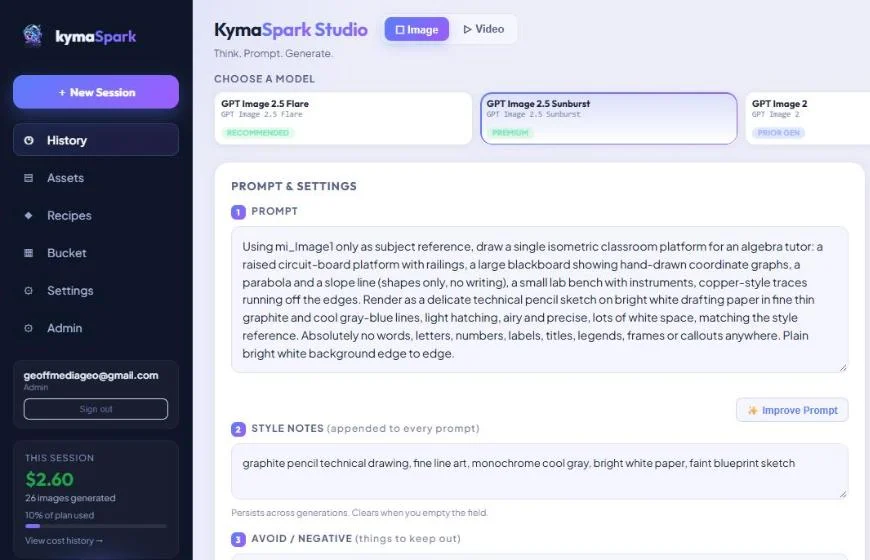
Task: Start a New Session
Action: [96, 92]
